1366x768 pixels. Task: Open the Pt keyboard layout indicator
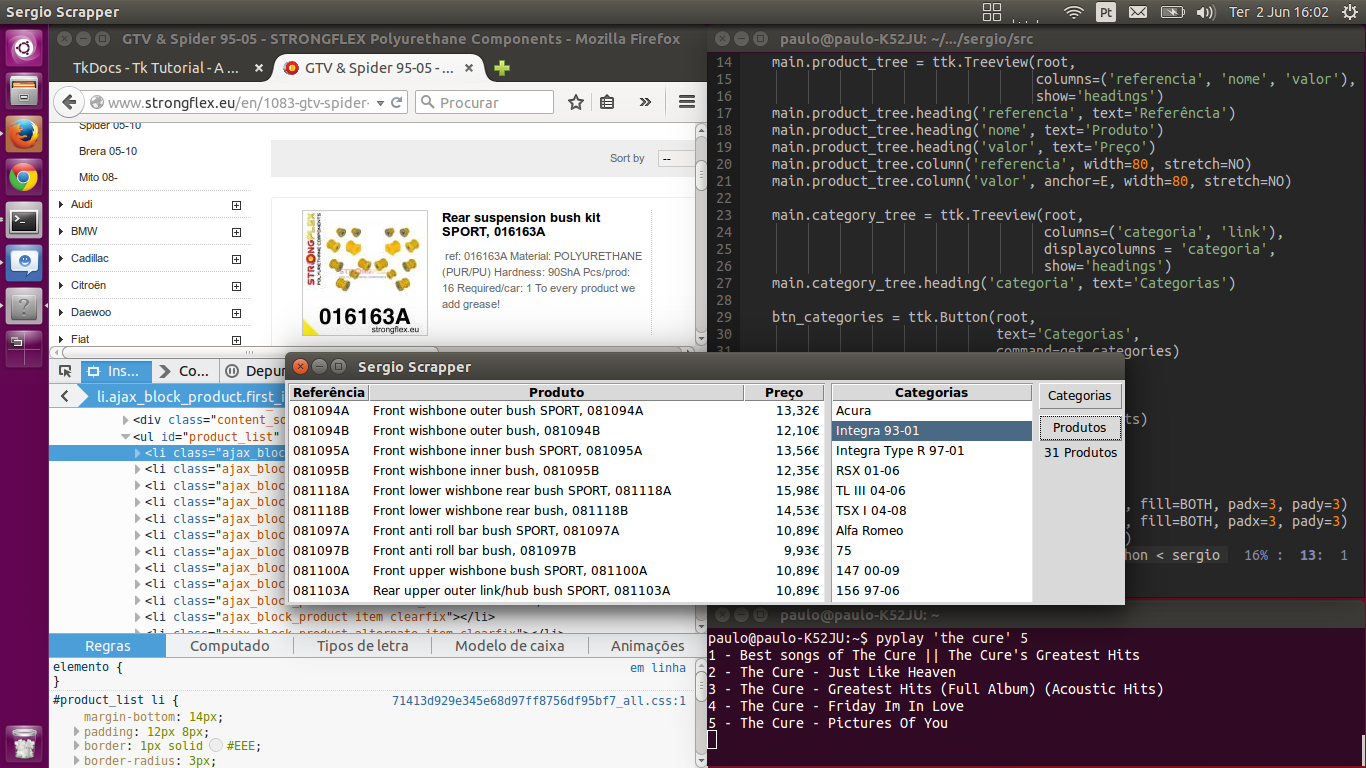point(1106,12)
